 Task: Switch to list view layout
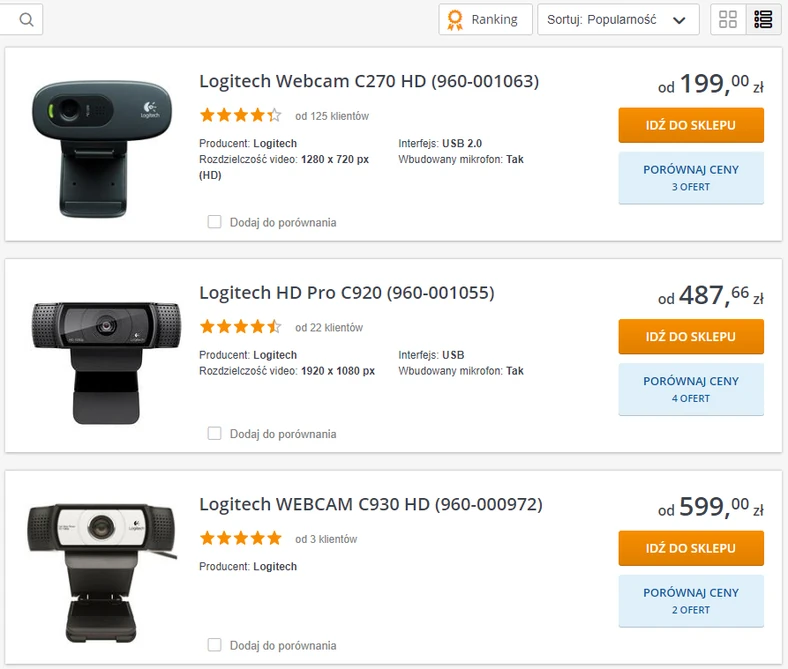(x=764, y=19)
